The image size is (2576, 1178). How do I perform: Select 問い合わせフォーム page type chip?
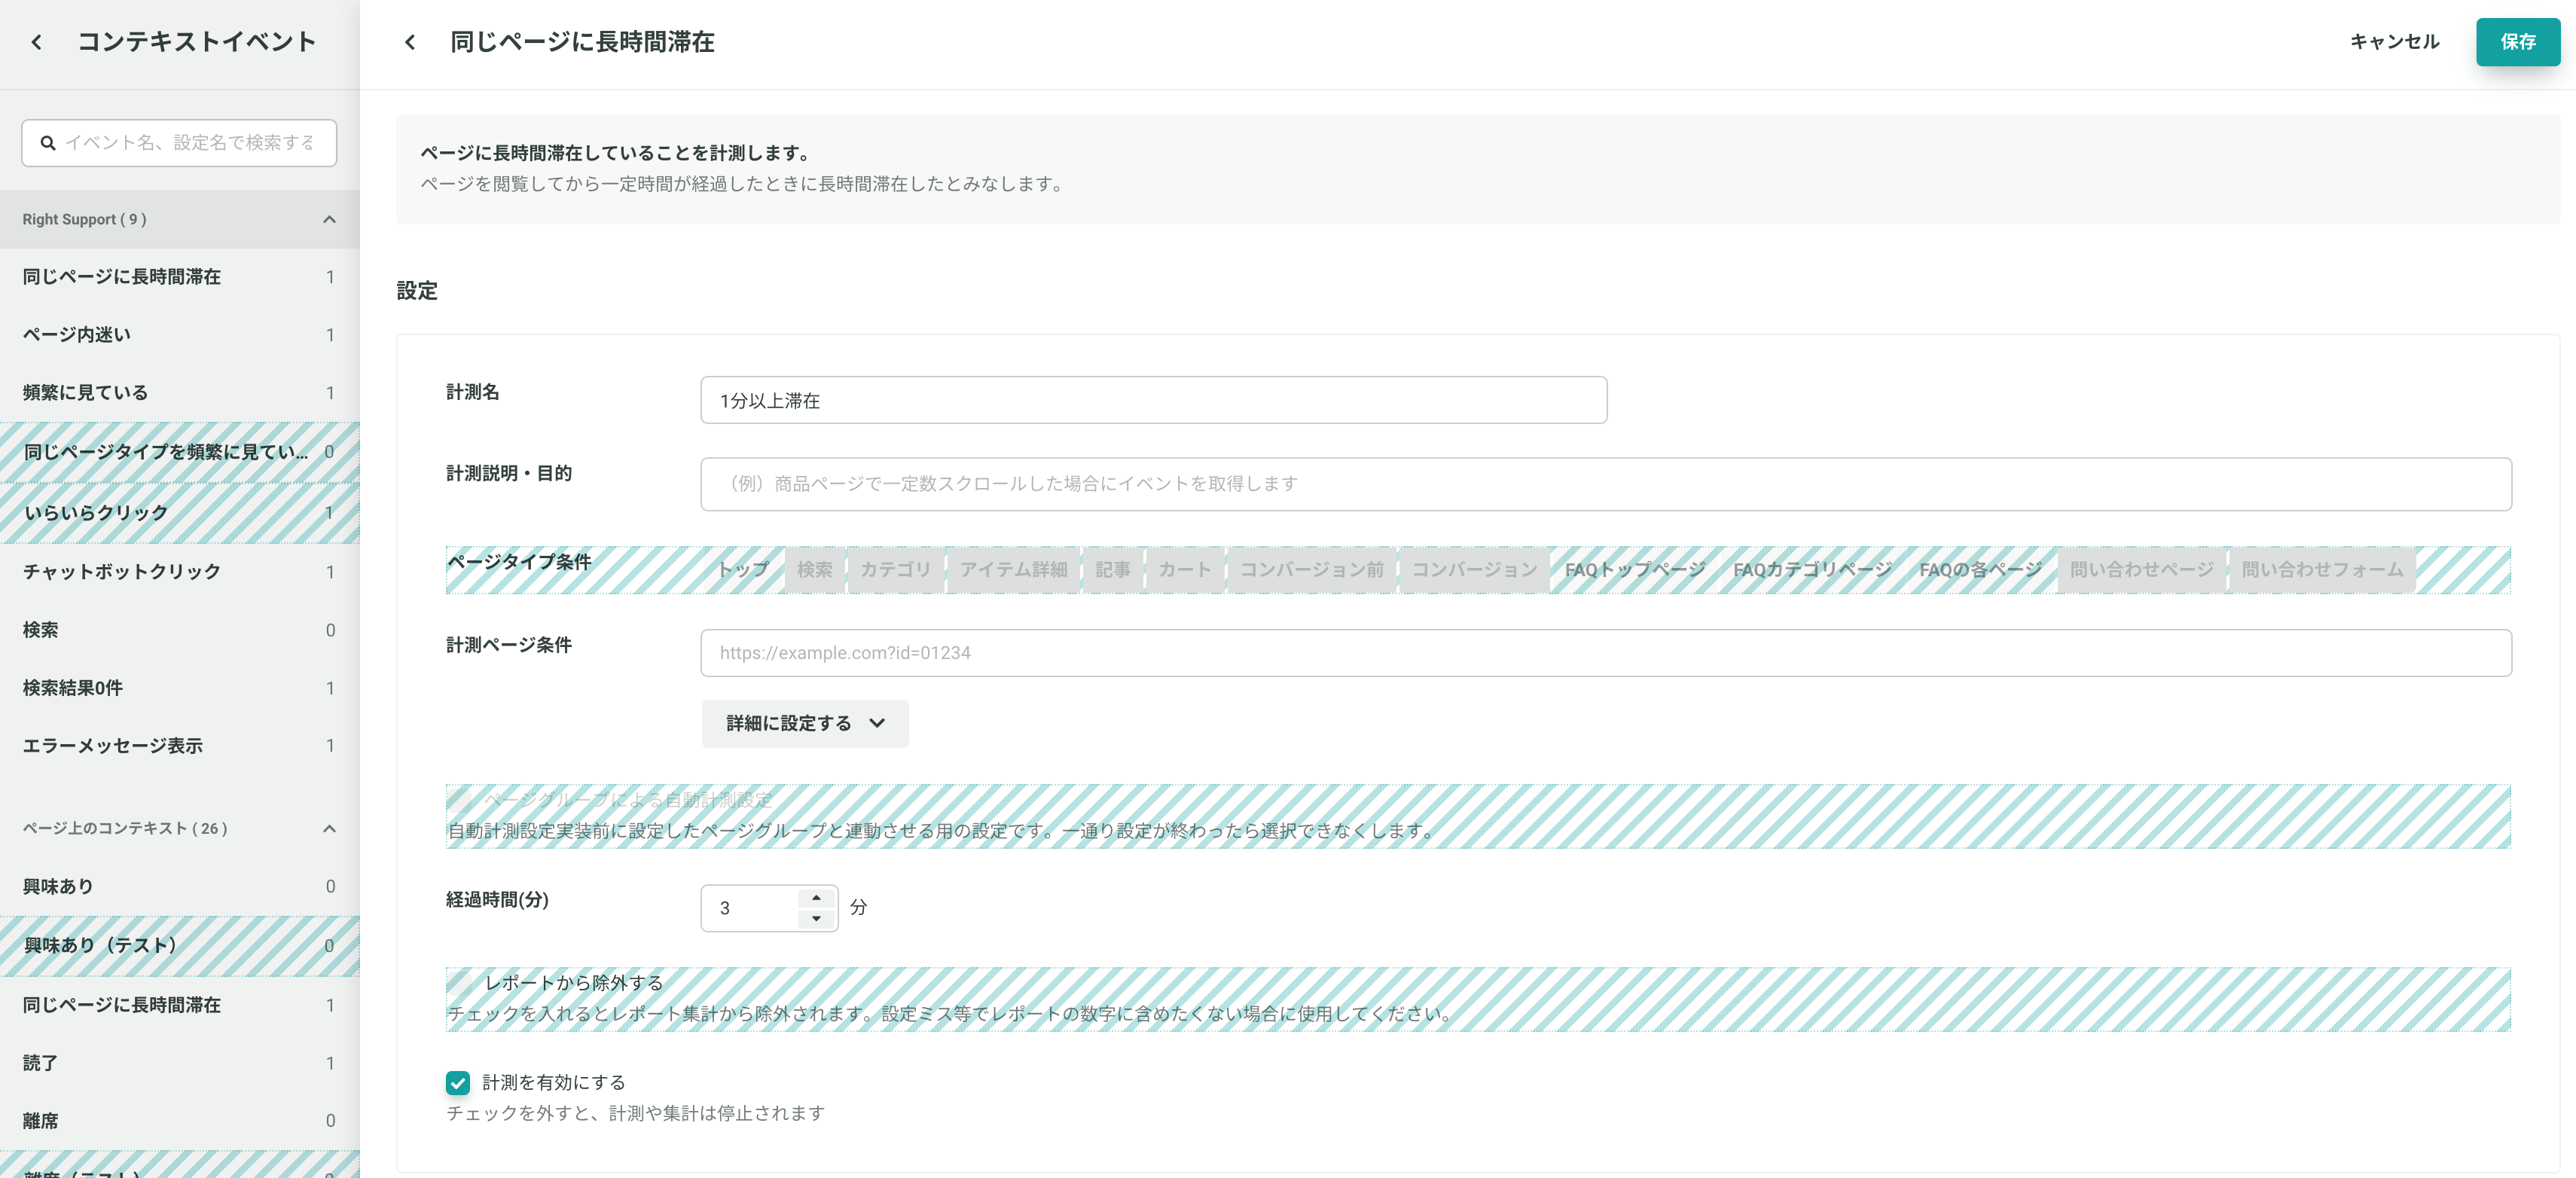coord(2322,569)
